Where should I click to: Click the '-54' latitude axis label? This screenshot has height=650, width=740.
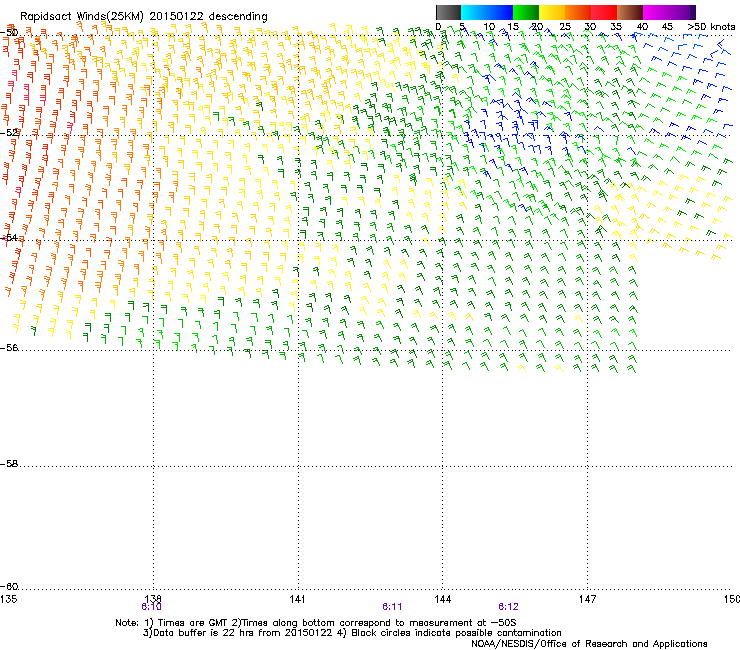point(9,237)
